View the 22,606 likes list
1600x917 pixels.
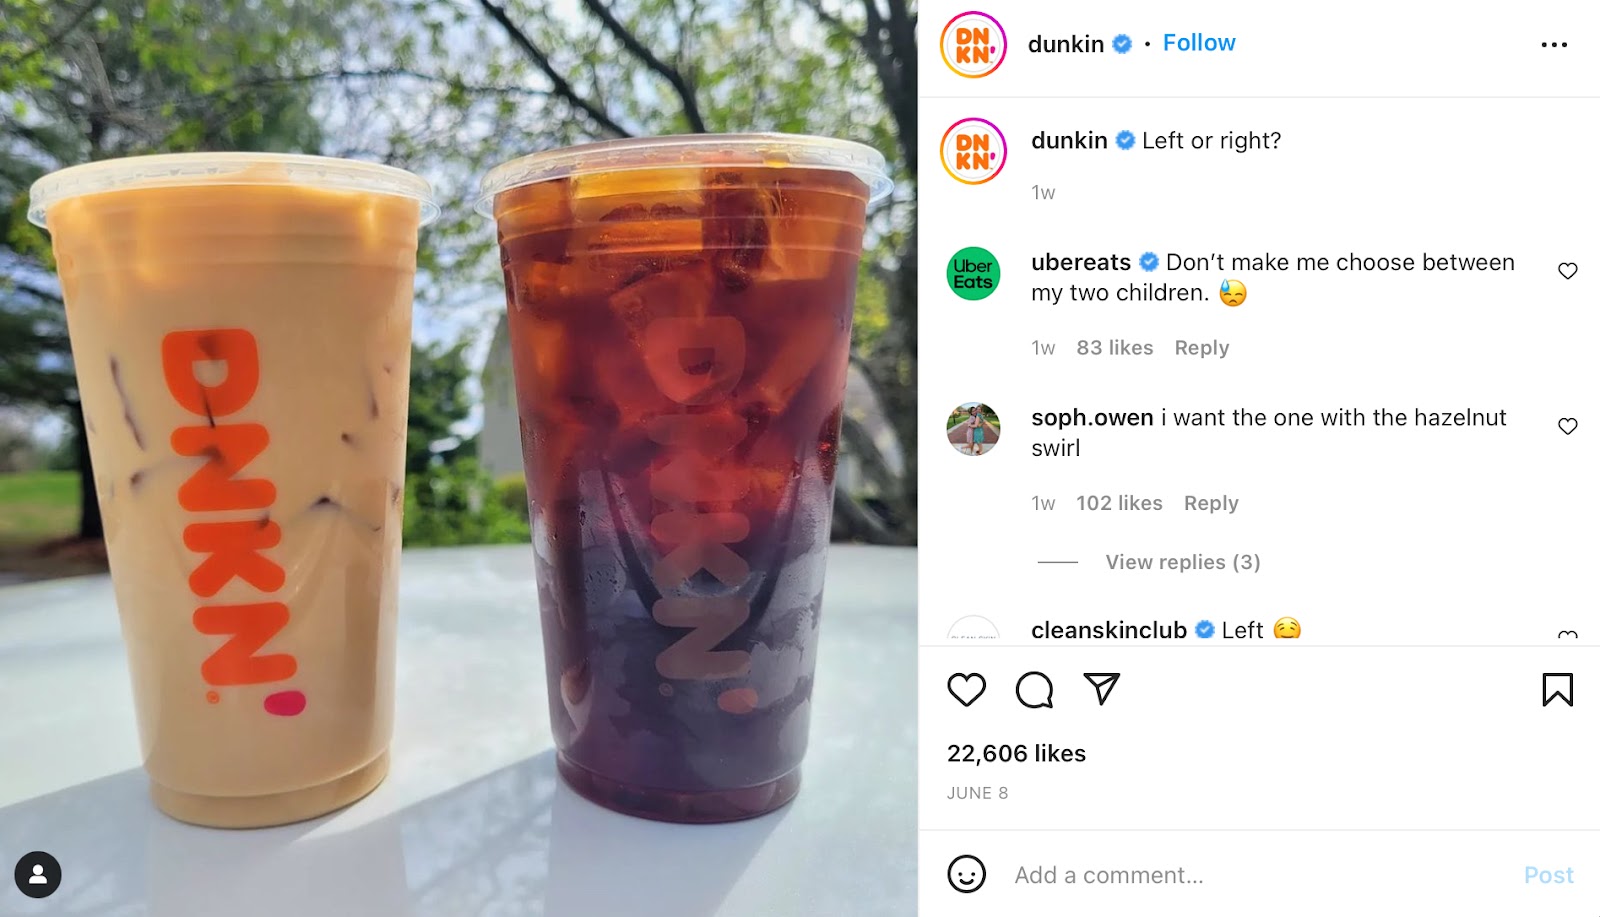[1016, 753]
